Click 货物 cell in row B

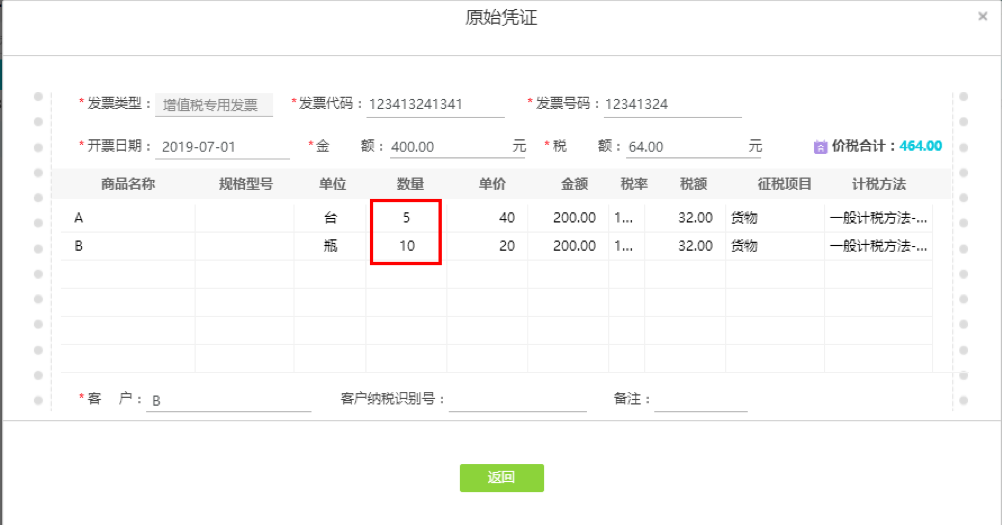(775, 246)
